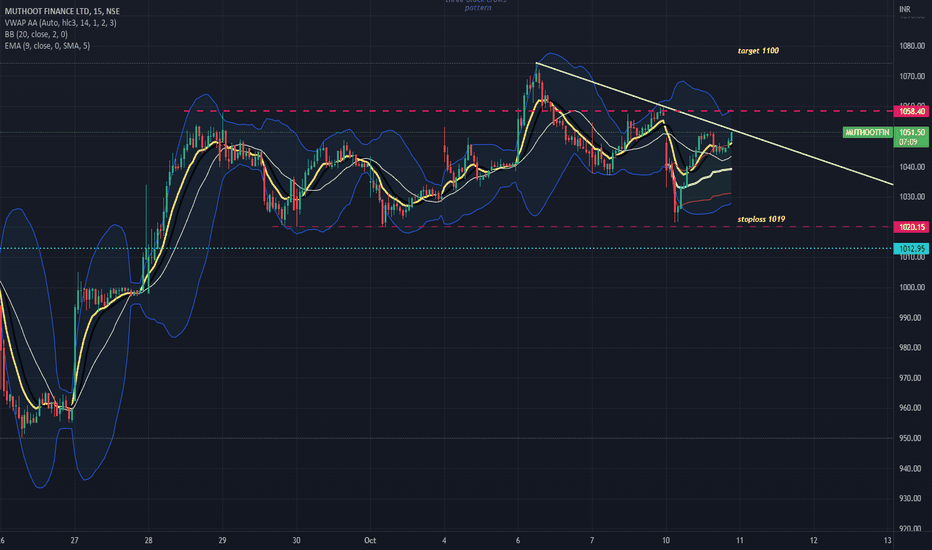Click the 940.00 price axis value
The image size is (932, 550).
point(912,468)
